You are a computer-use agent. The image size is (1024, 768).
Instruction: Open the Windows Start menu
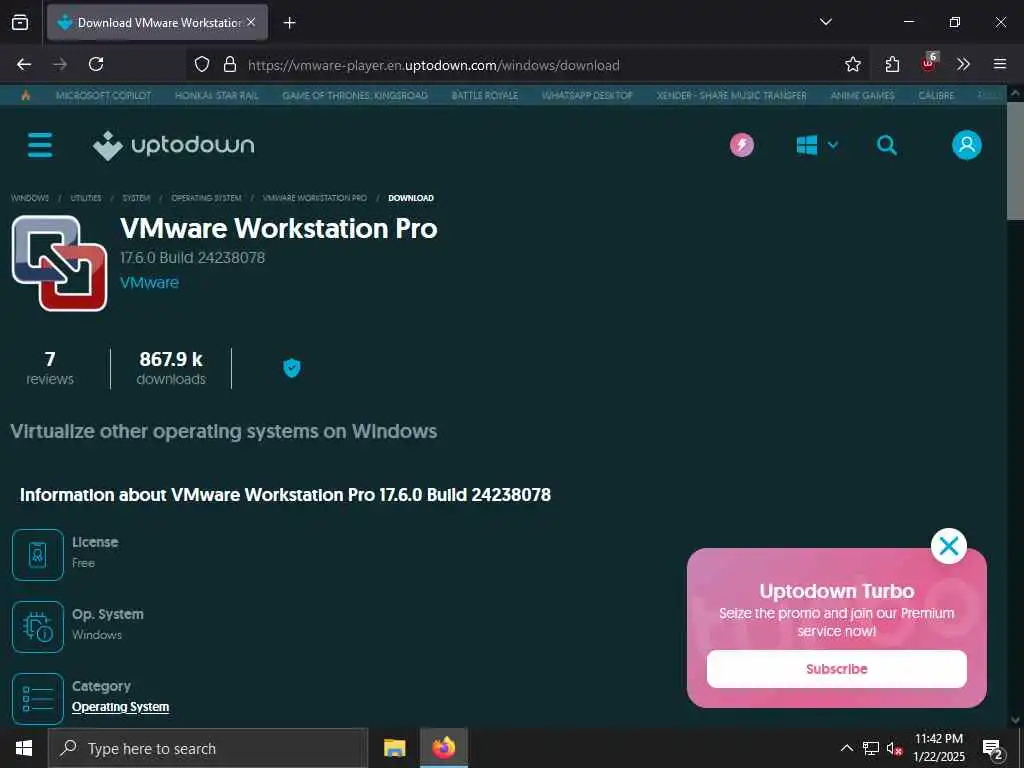pos(24,748)
